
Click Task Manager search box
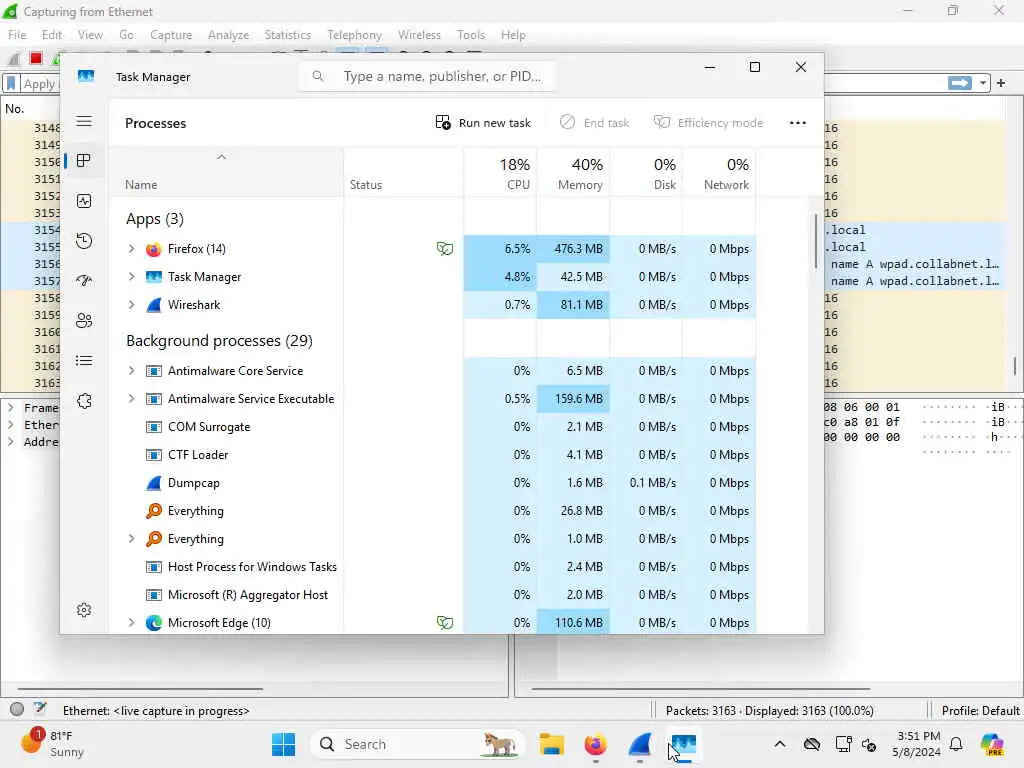click(428, 76)
